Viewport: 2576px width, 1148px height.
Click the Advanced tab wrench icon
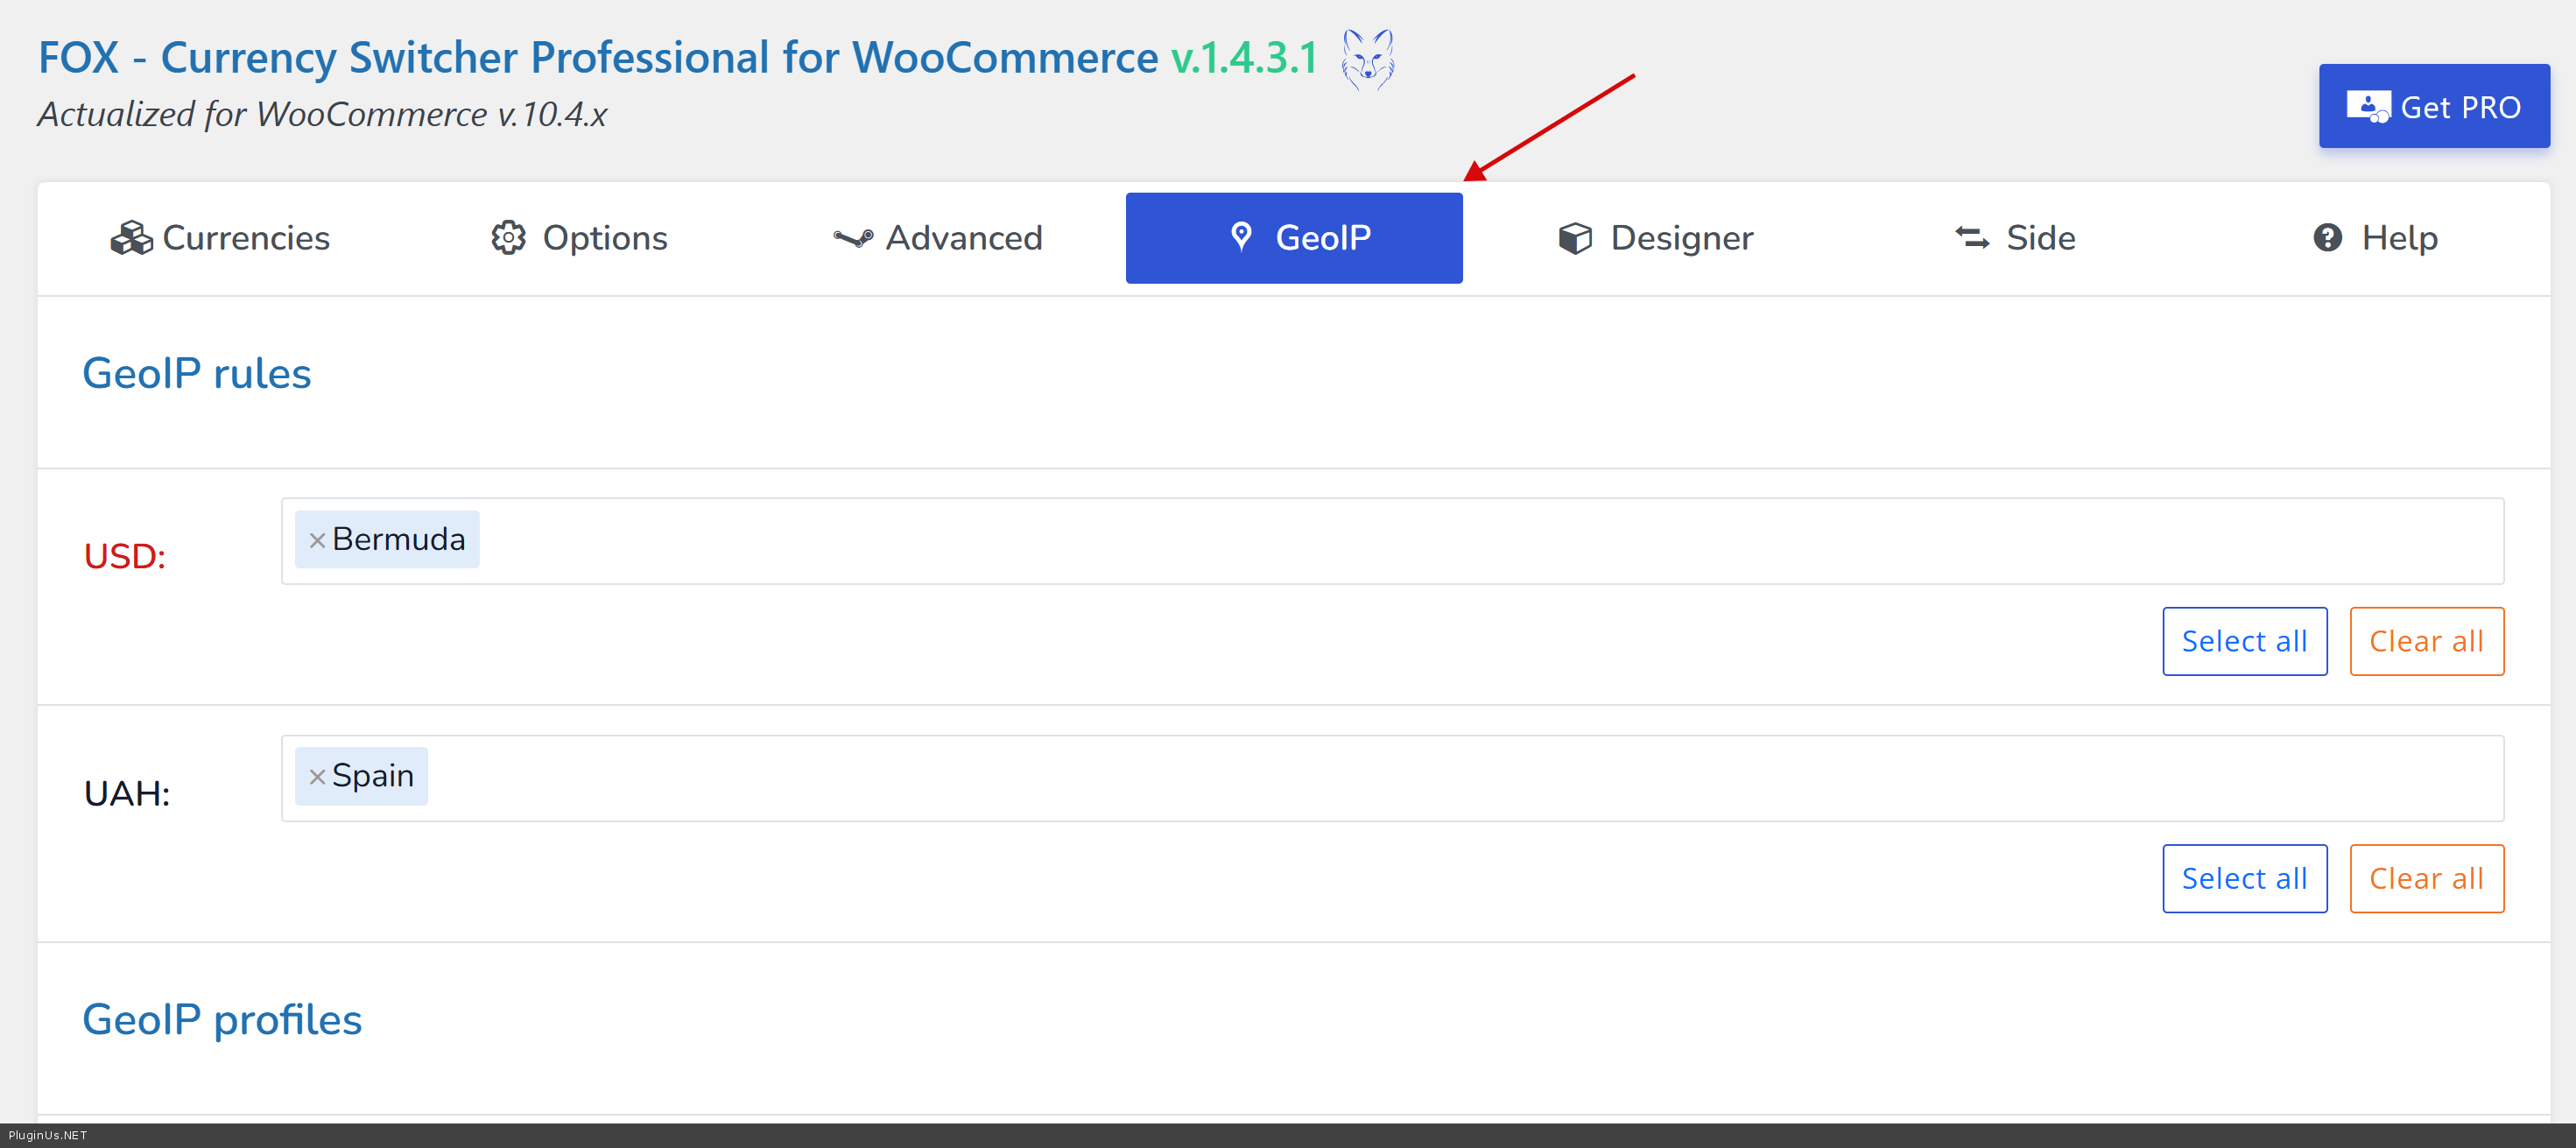point(852,238)
